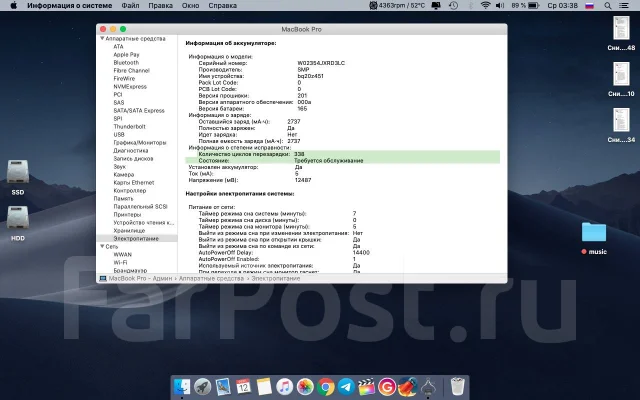This screenshot has width=640, height=400.
Task: Open Photos app in the dock
Action: click(x=305, y=386)
